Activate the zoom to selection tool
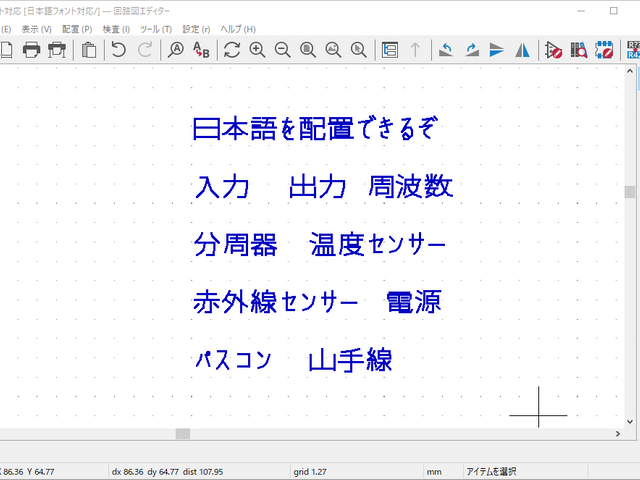The height and width of the screenshot is (480, 640). [358, 50]
